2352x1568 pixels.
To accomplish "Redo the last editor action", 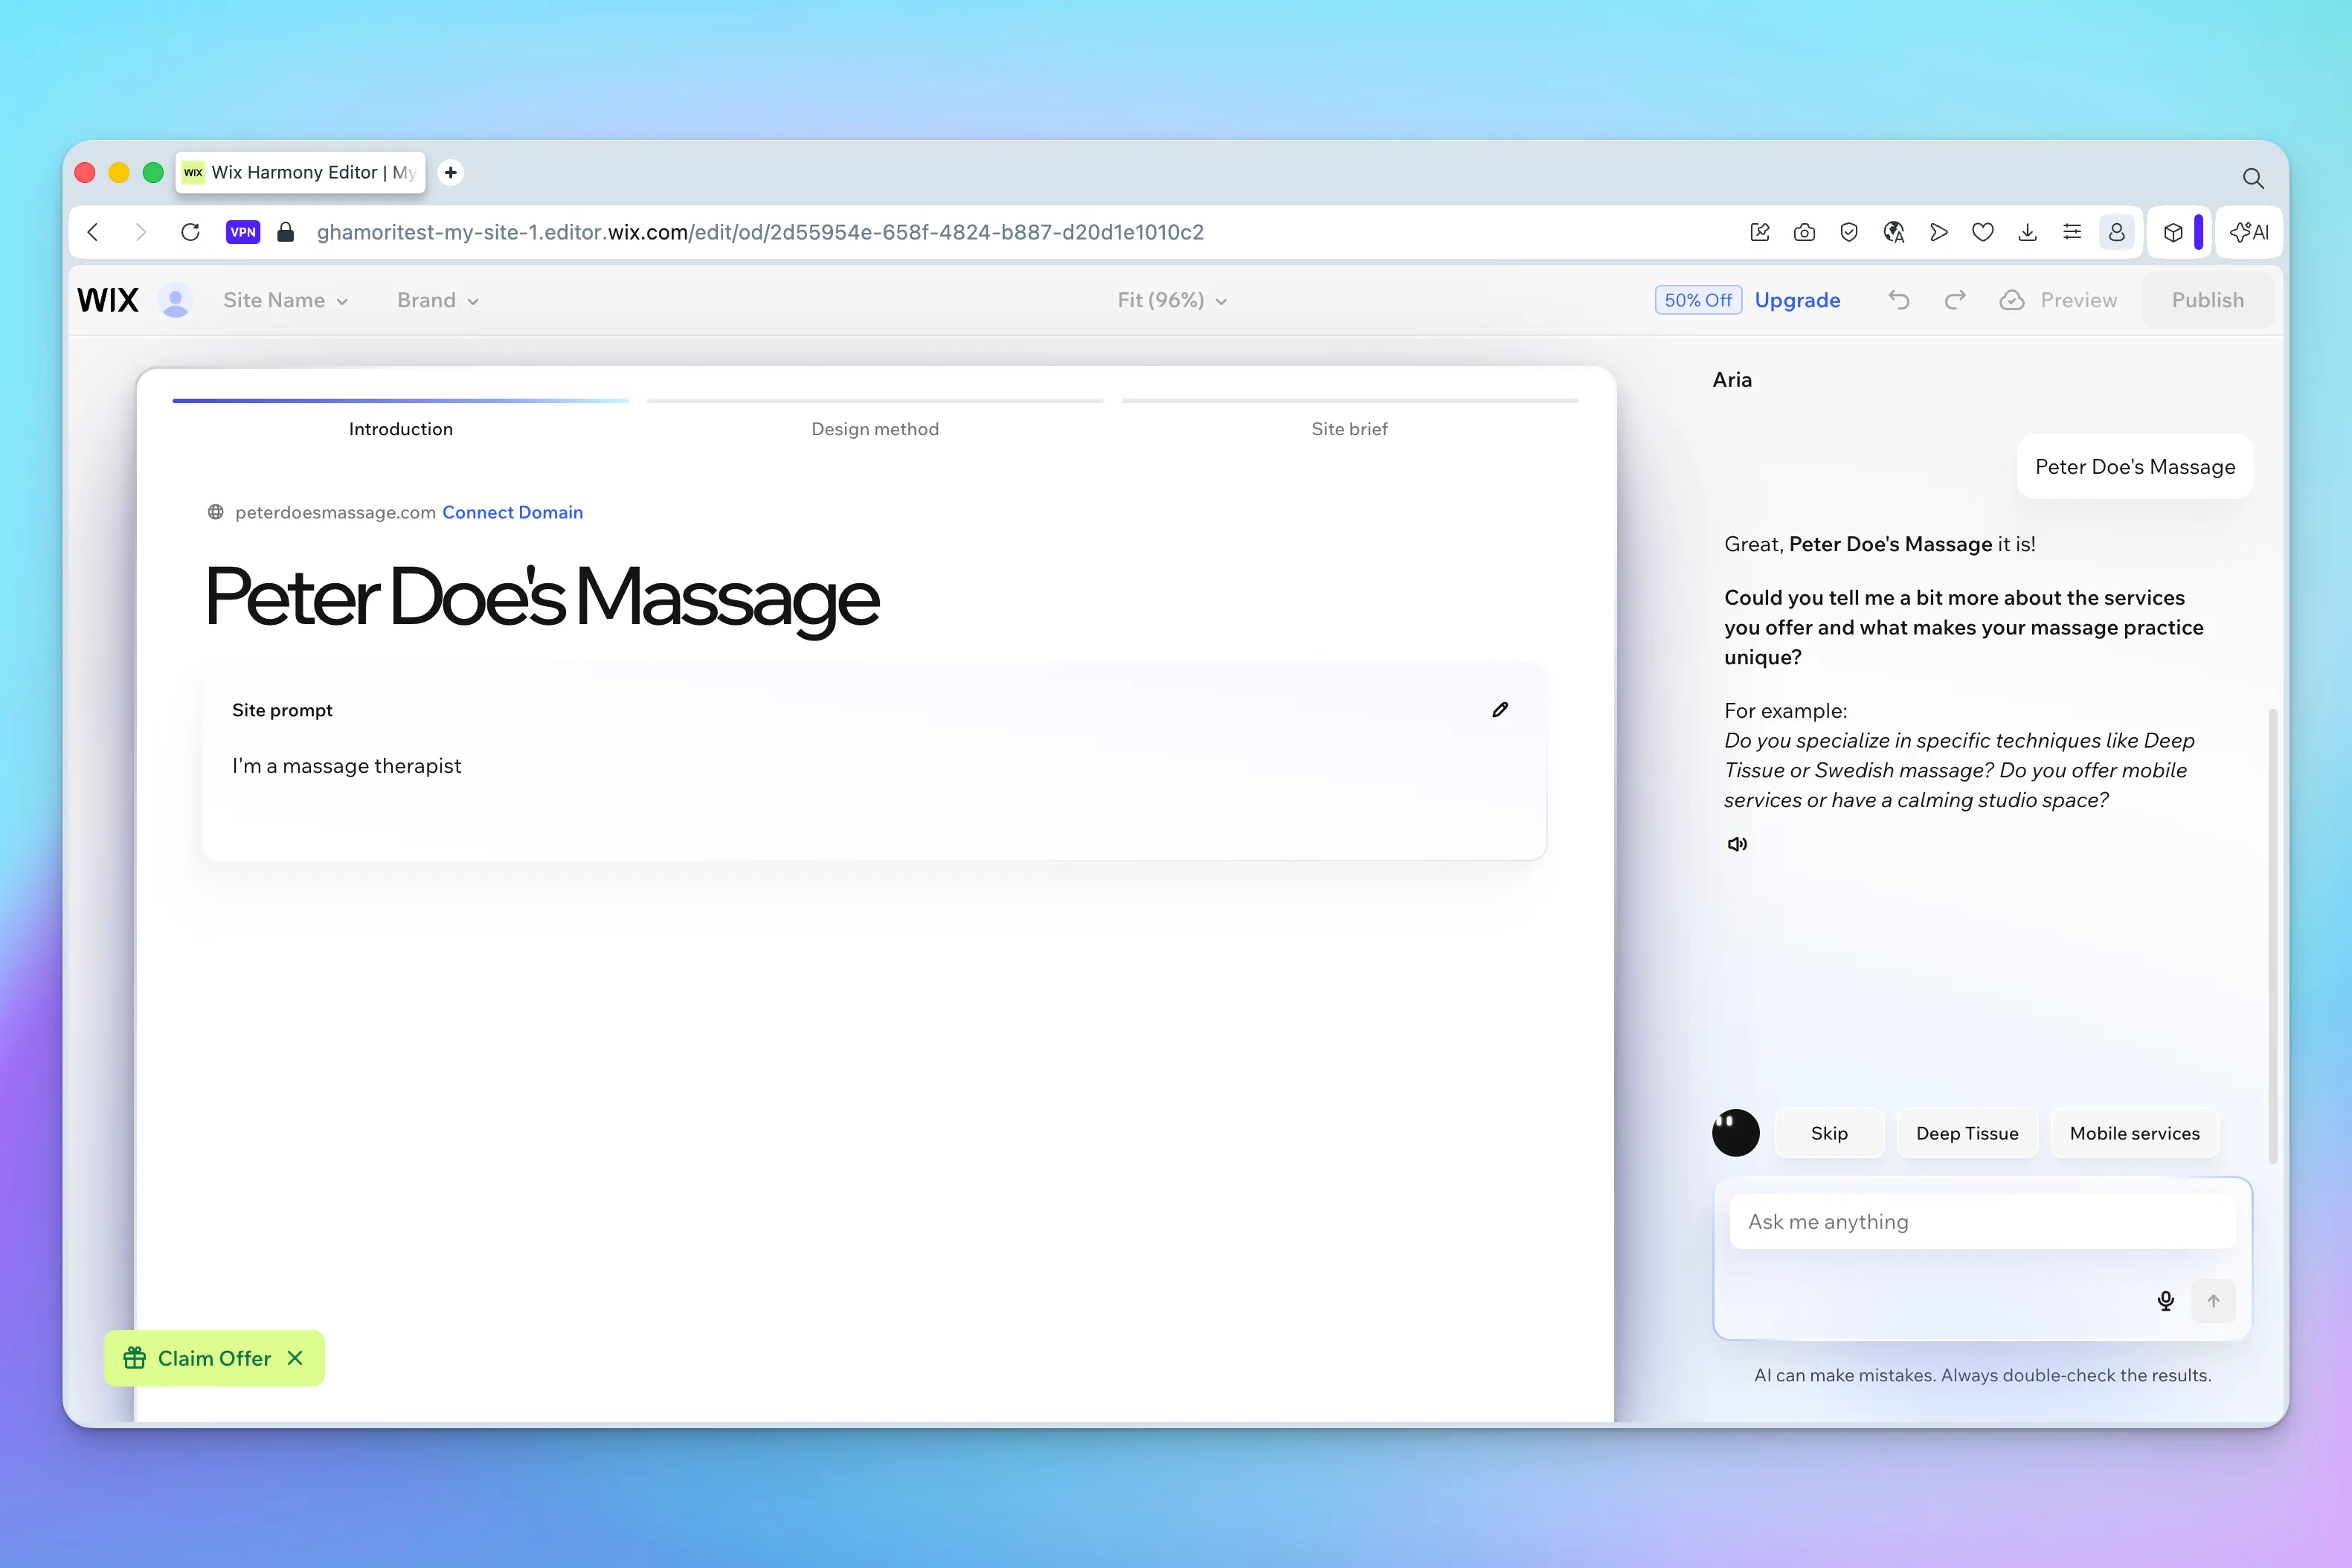I will [1955, 300].
